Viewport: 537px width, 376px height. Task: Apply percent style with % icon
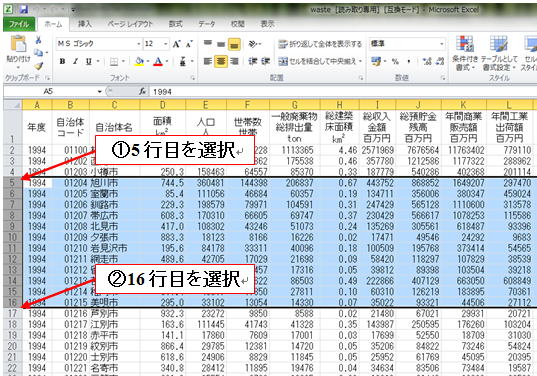click(x=395, y=62)
